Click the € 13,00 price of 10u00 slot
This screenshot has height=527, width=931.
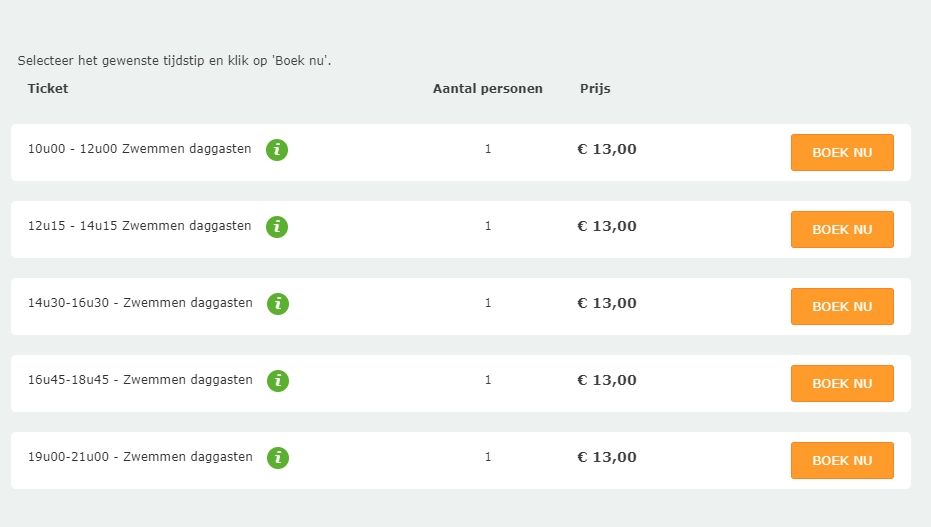[x=607, y=149]
